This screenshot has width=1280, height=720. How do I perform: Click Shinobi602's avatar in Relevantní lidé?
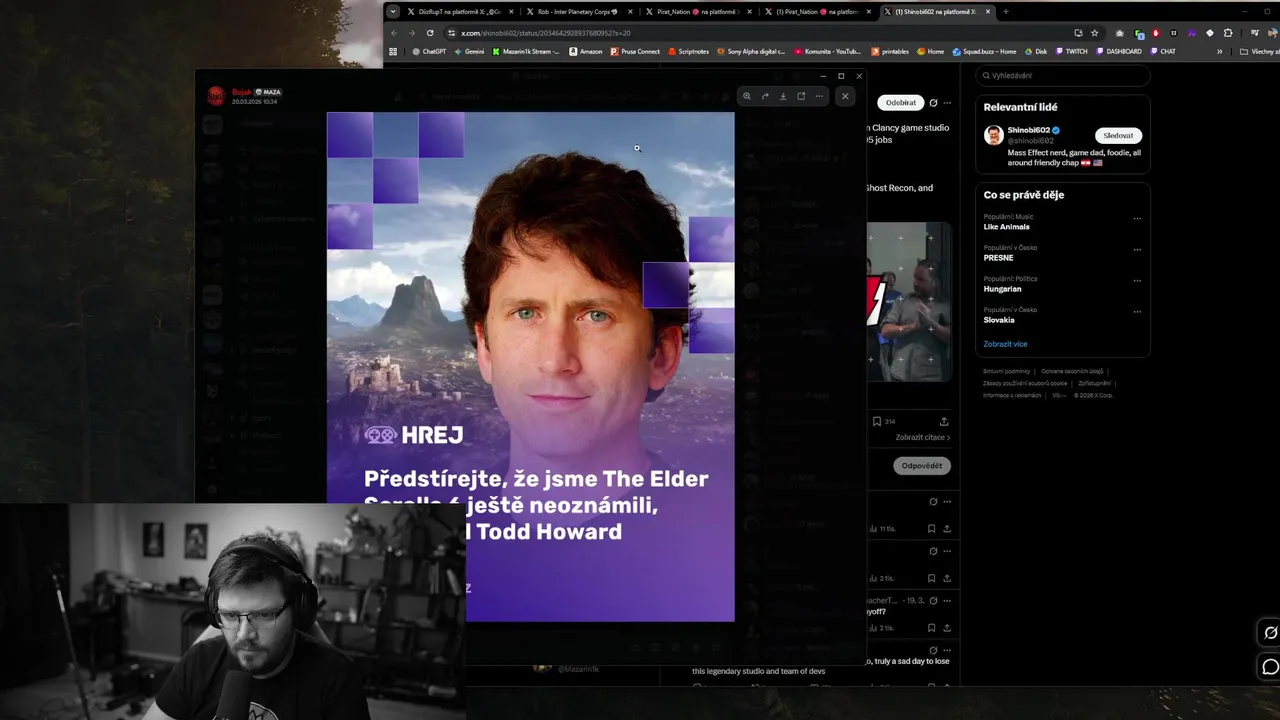[993, 135]
